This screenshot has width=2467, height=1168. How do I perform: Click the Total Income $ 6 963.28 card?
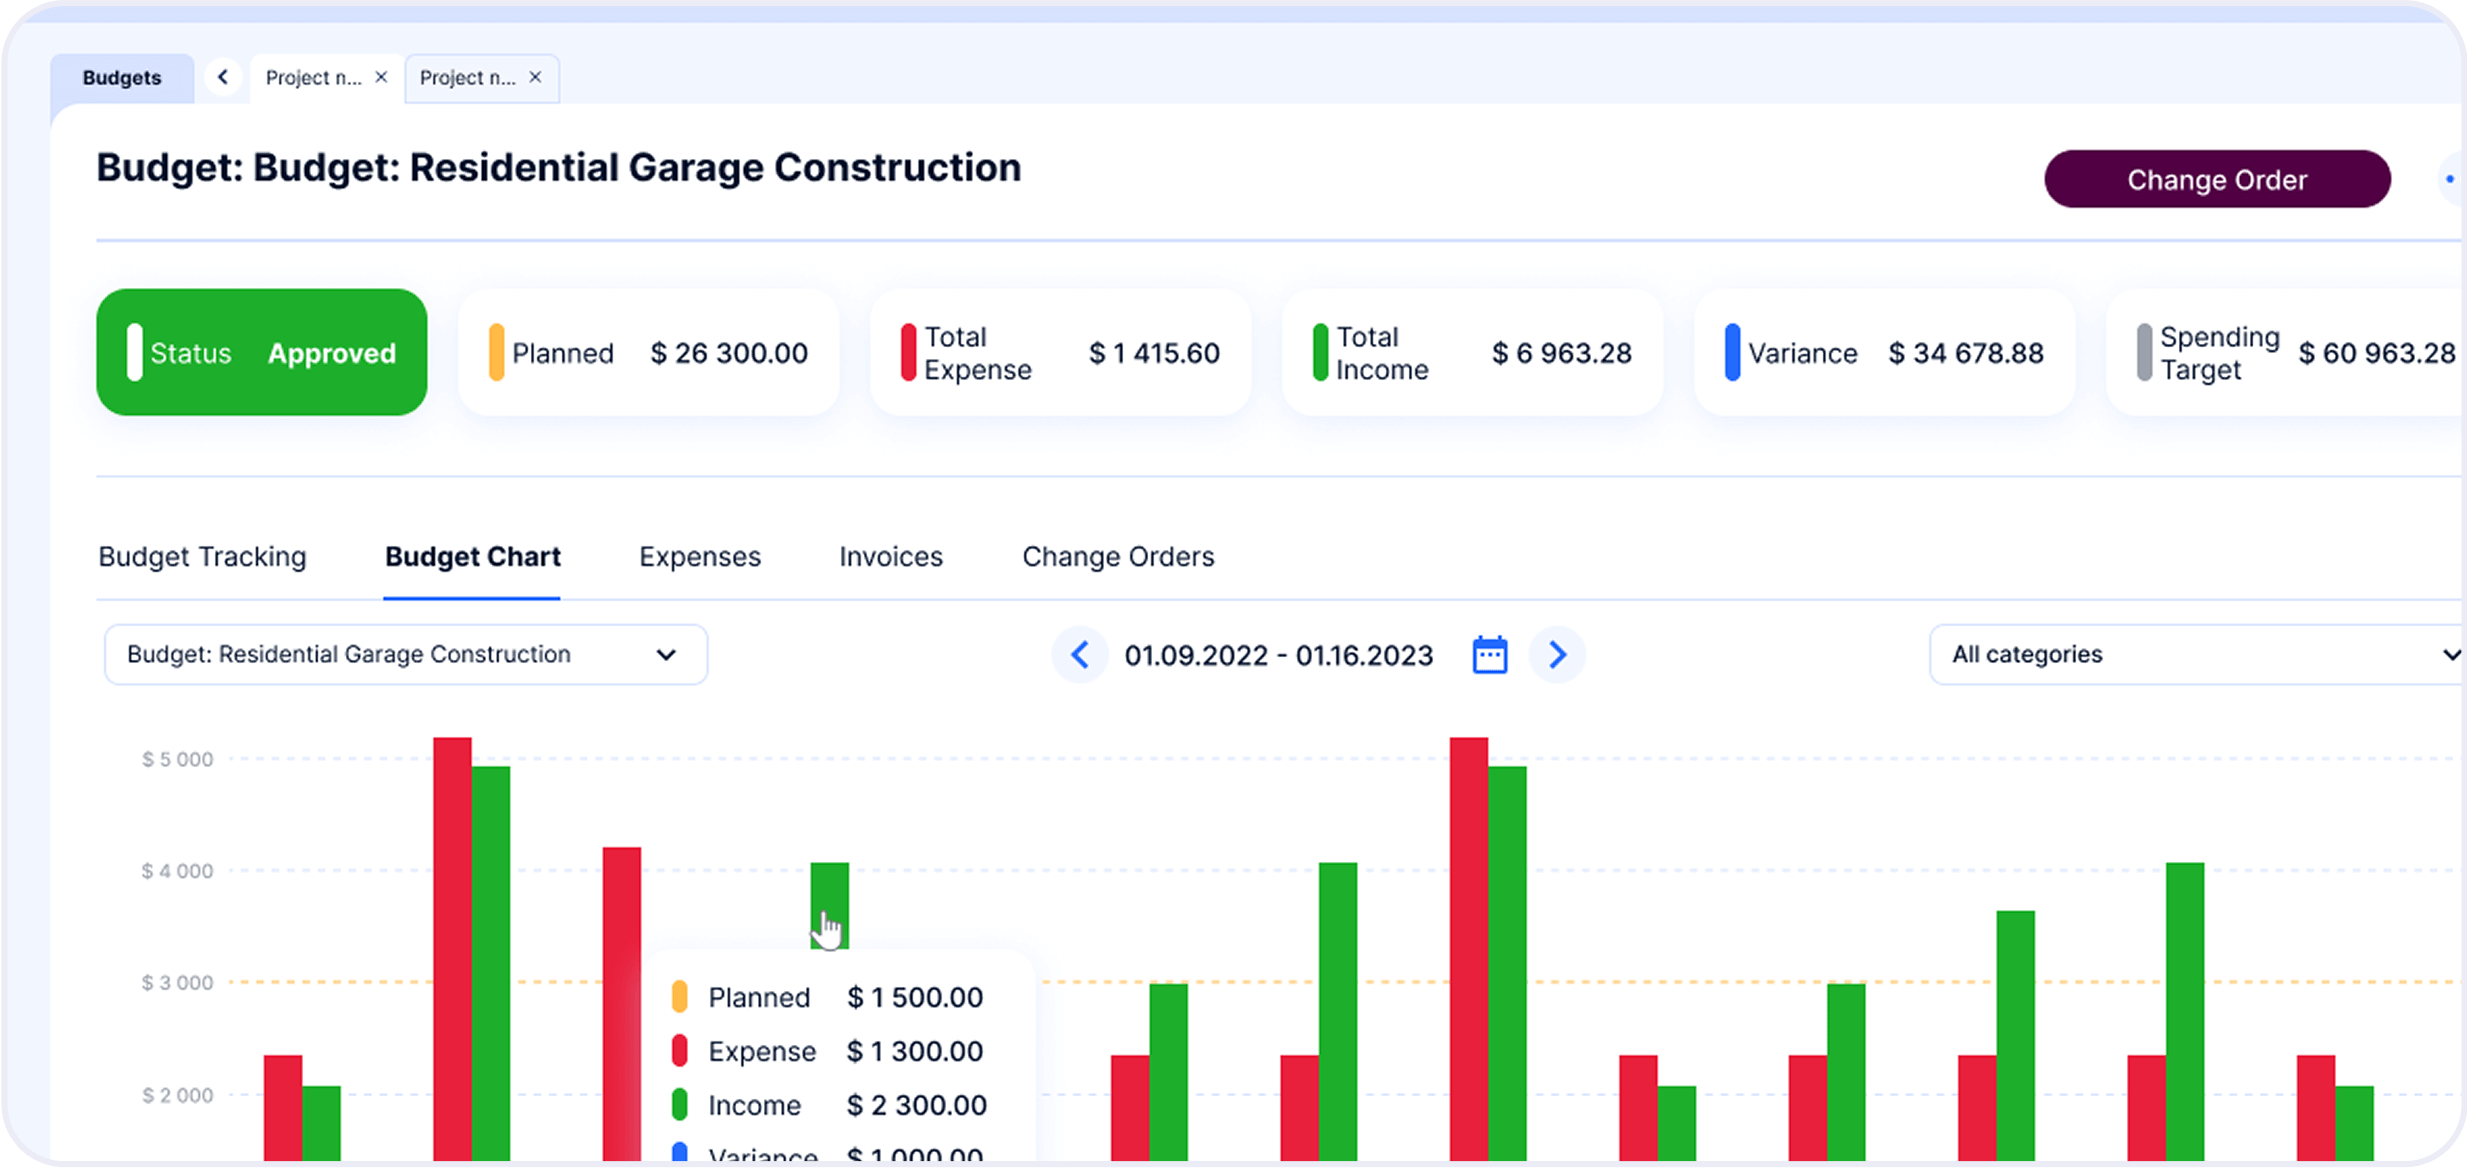pyautogui.click(x=1472, y=352)
